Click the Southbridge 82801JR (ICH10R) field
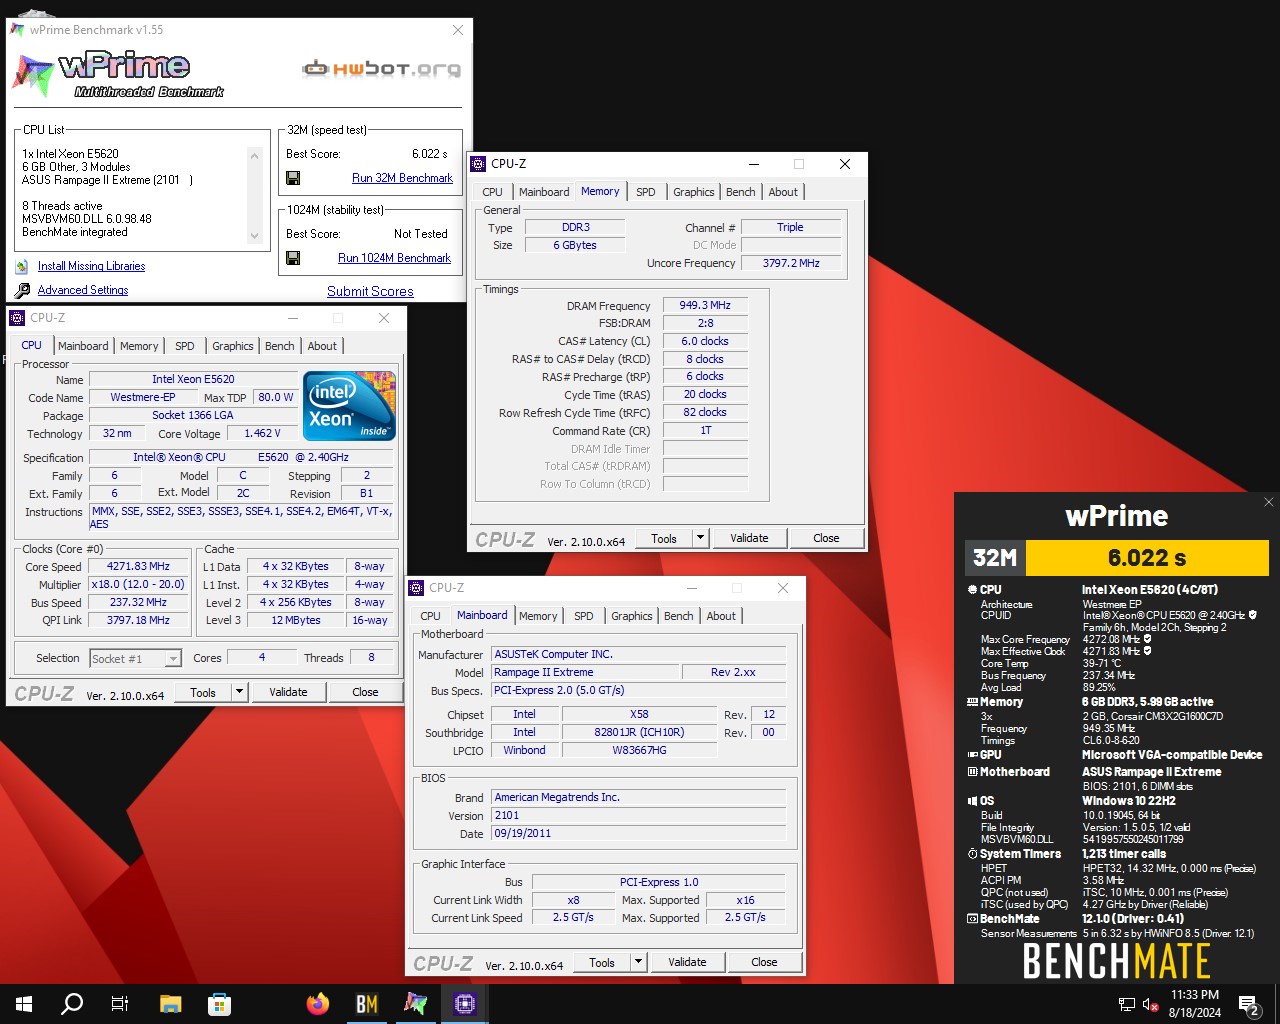Viewport: 1280px width, 1024px height. [639, 732]
